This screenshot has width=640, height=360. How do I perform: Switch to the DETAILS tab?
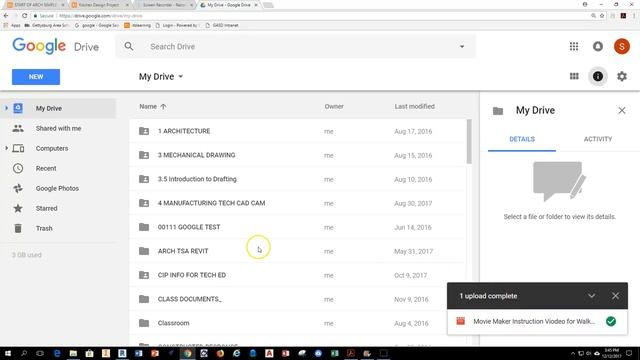[522, 139]
